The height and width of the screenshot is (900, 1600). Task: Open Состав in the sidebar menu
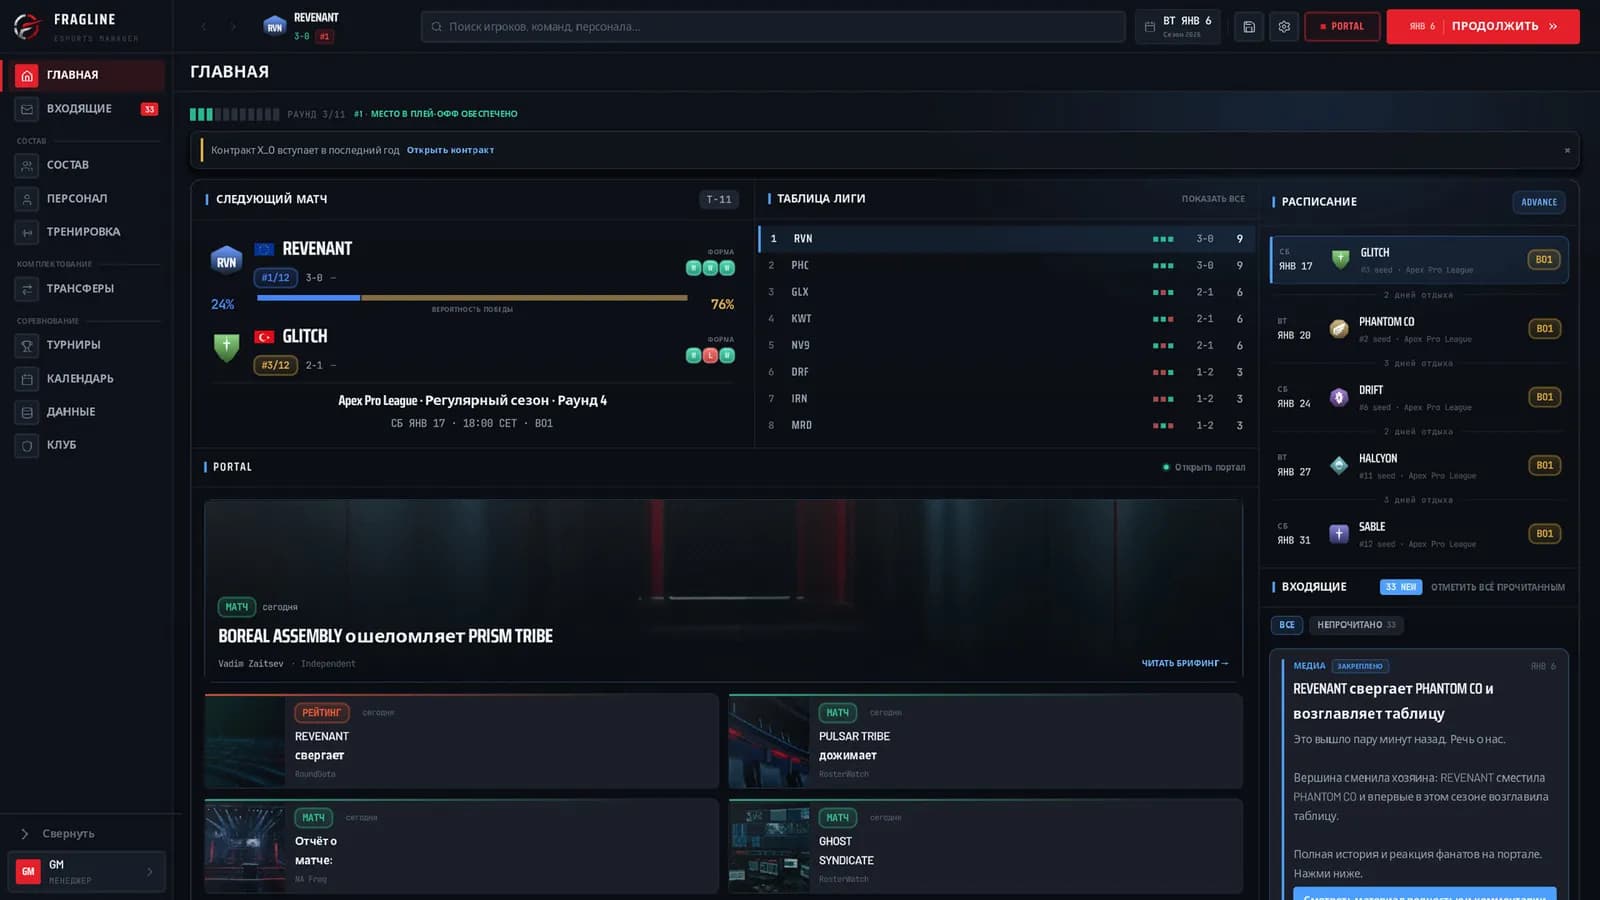tap(88, 165)
